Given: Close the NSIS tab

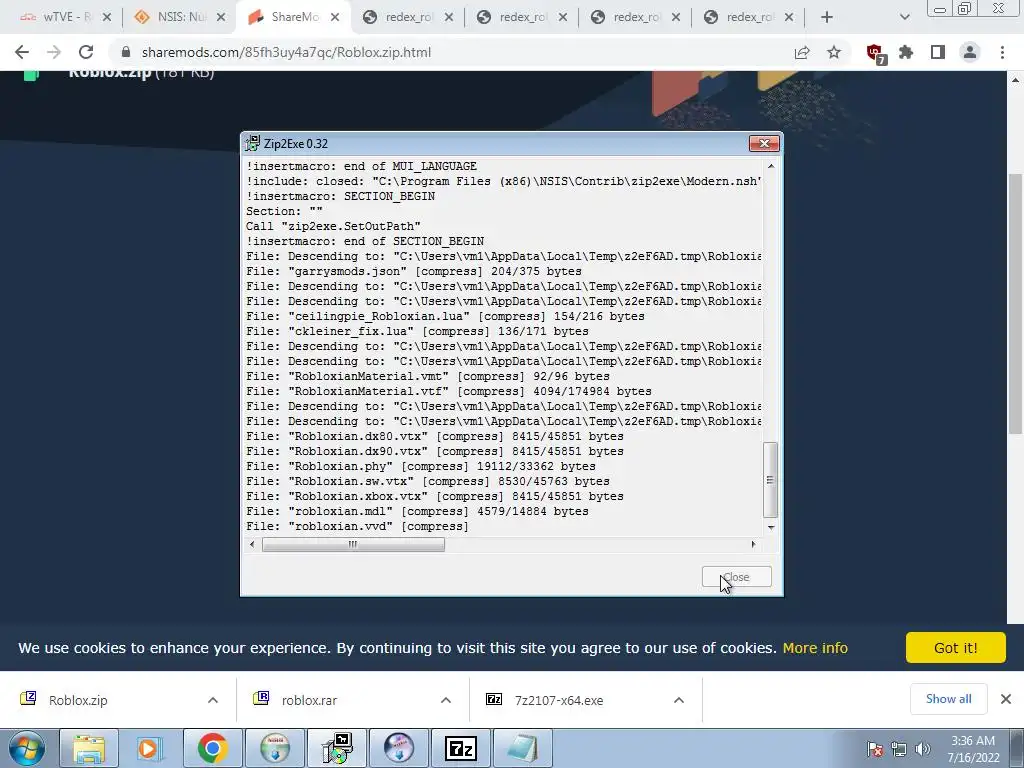Looking at the screenshot, I should click(x=221, y=17).
